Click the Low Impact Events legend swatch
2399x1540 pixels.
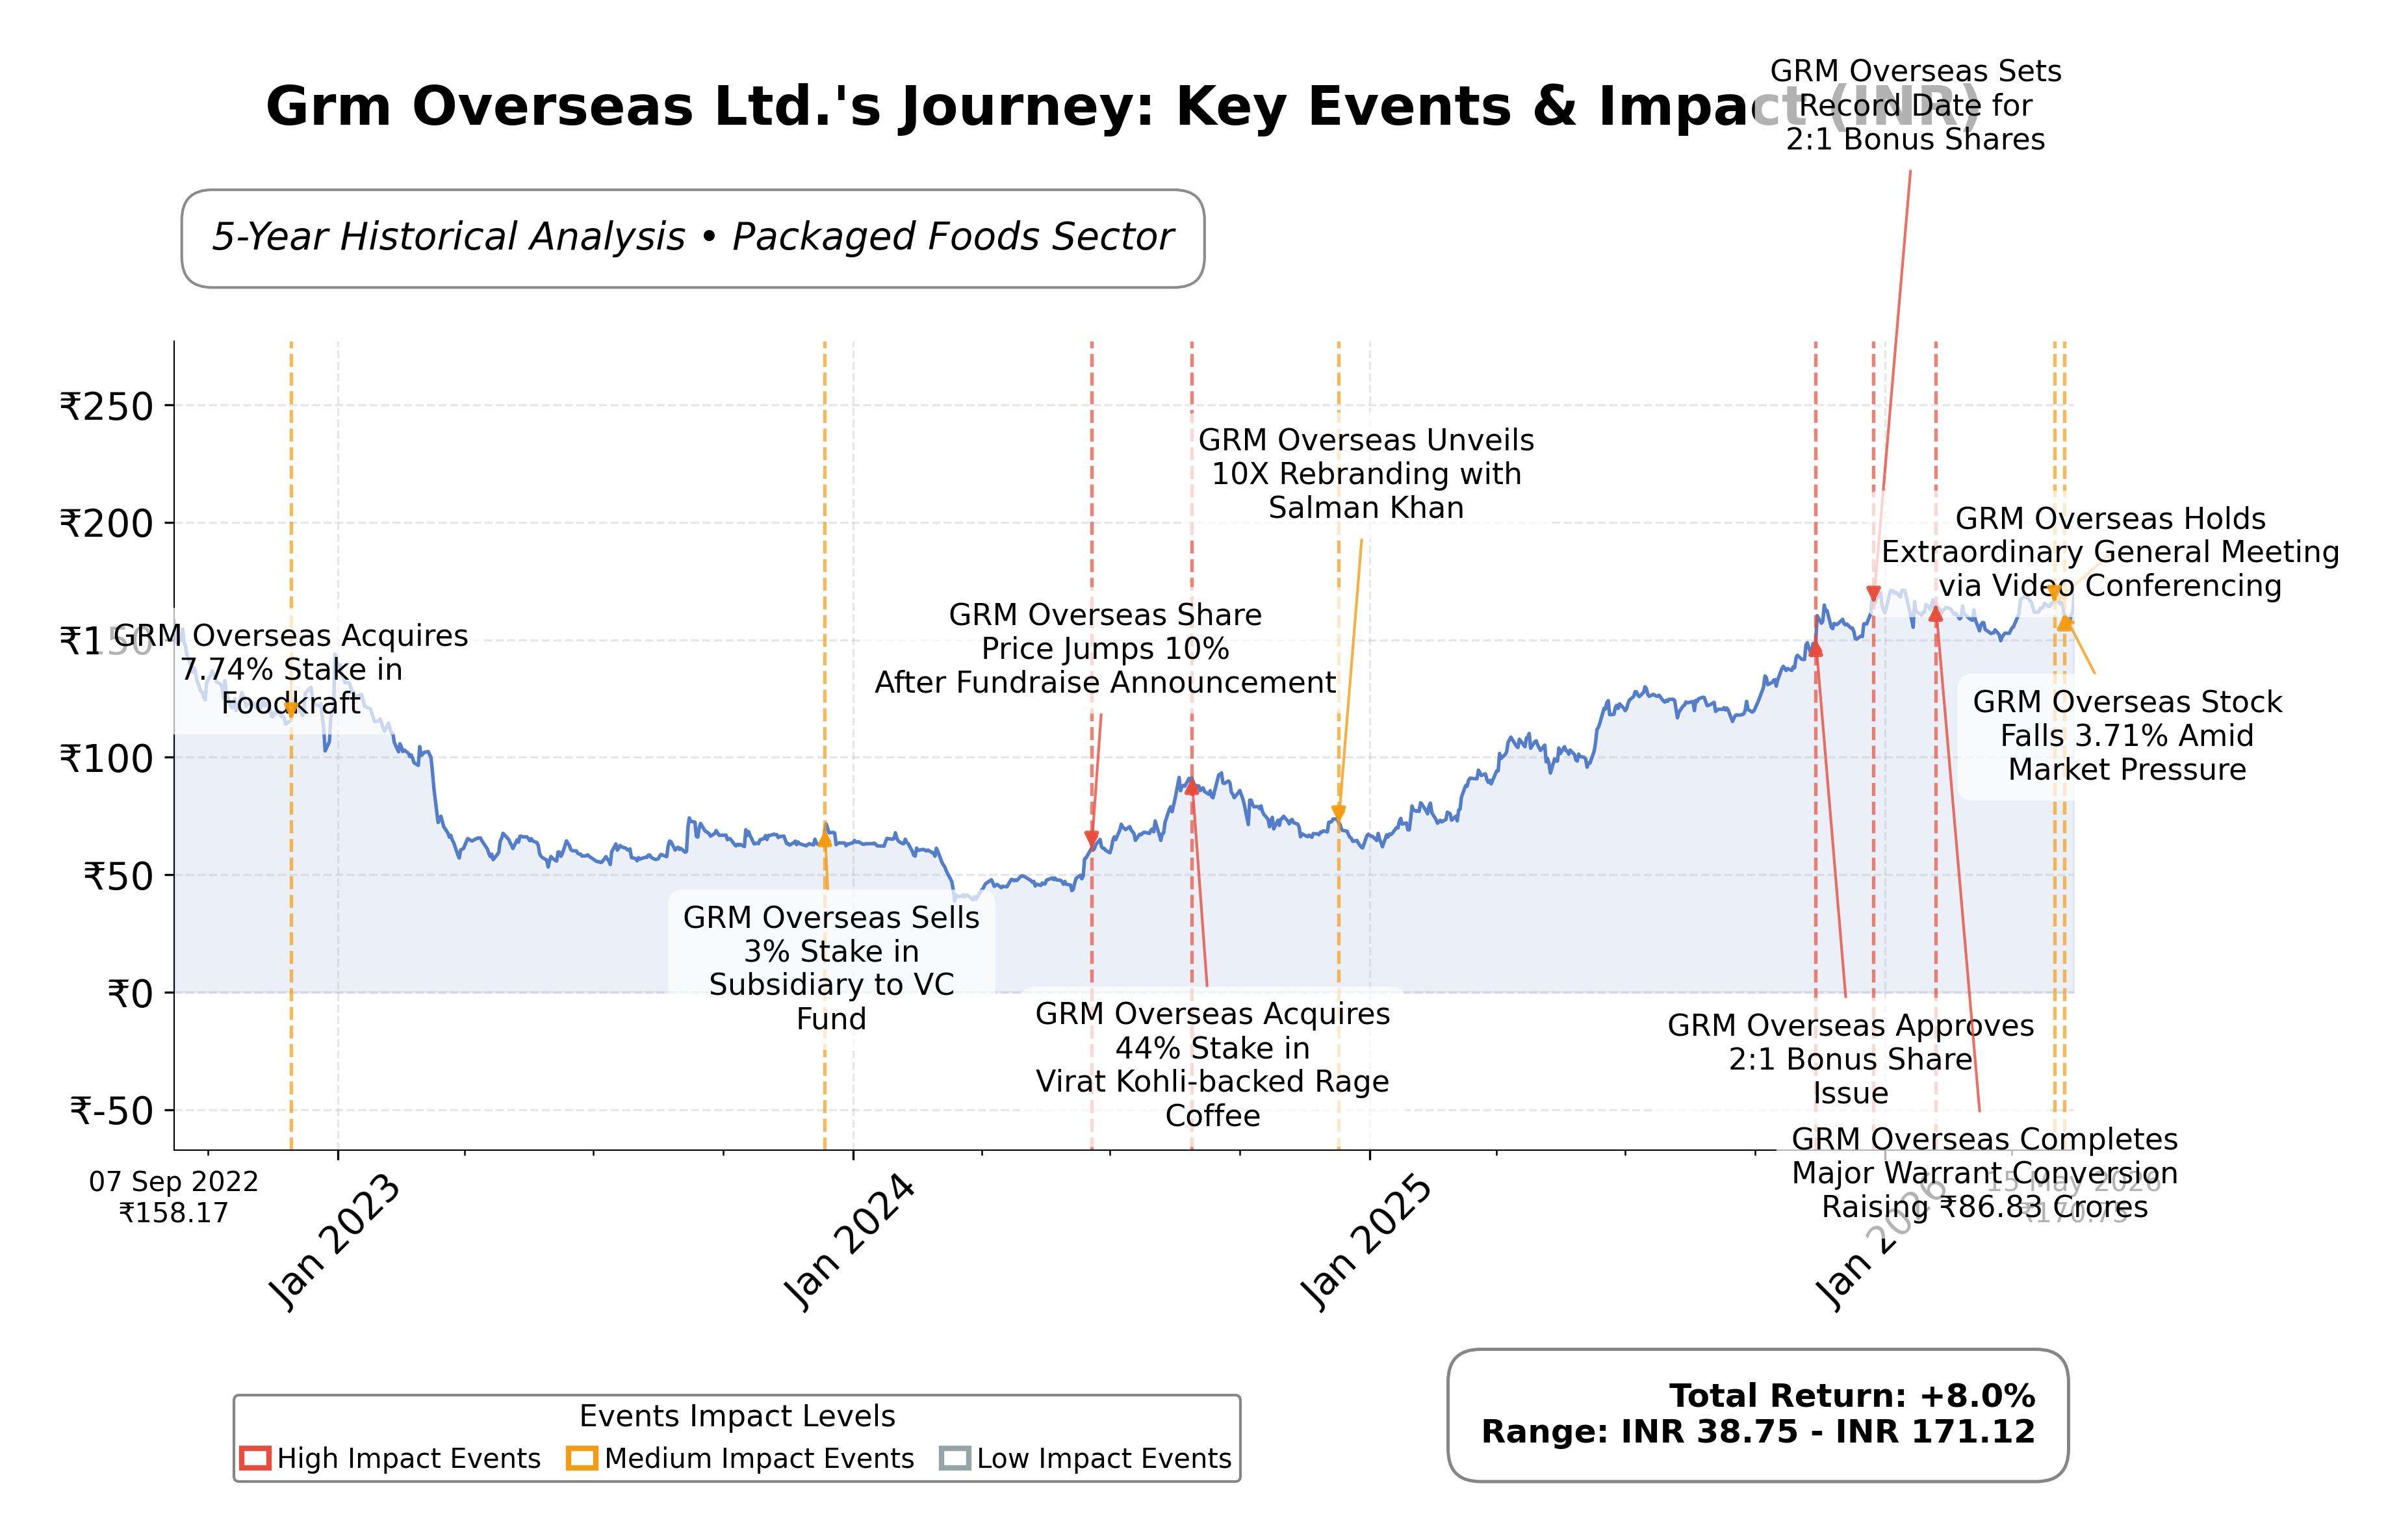point(955,1458)
